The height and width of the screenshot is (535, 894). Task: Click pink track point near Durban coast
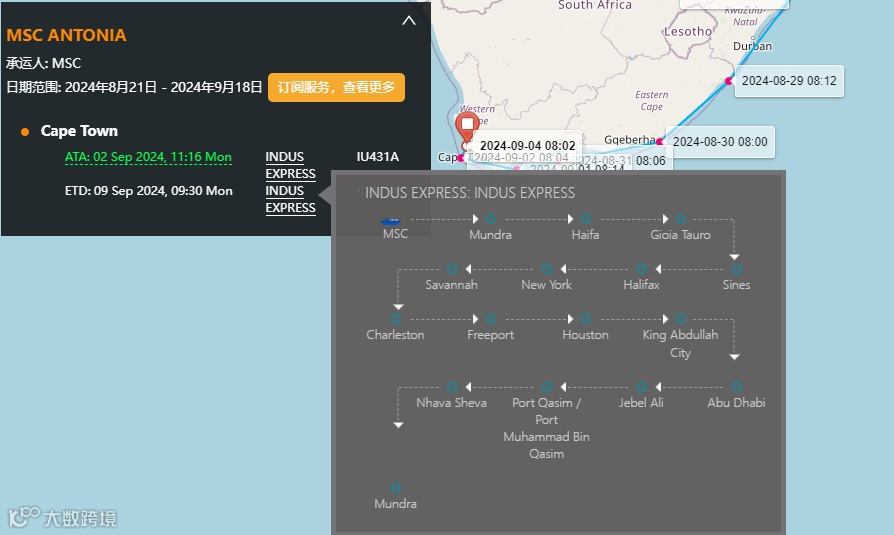pyautogui.click(x=729, y=81)
